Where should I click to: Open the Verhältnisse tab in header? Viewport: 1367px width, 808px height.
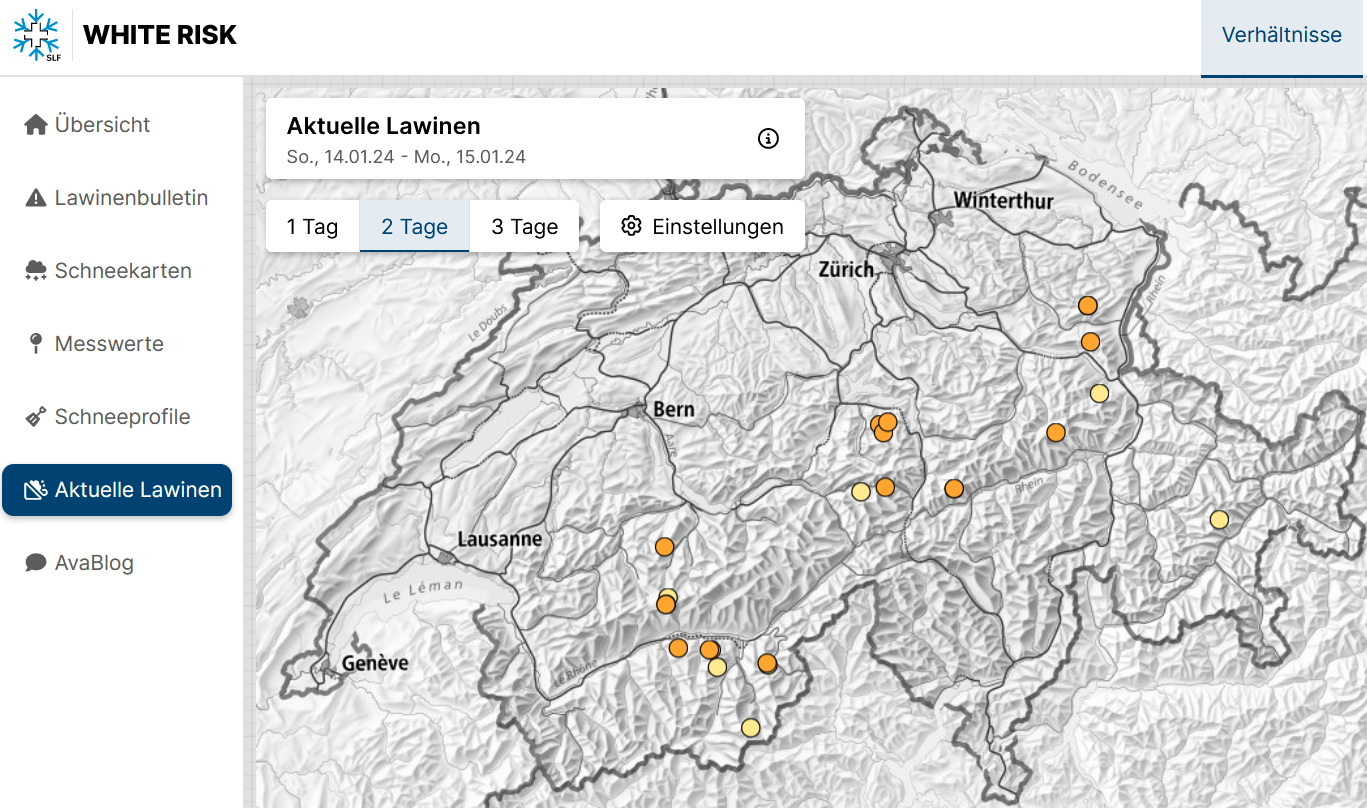1281,36
